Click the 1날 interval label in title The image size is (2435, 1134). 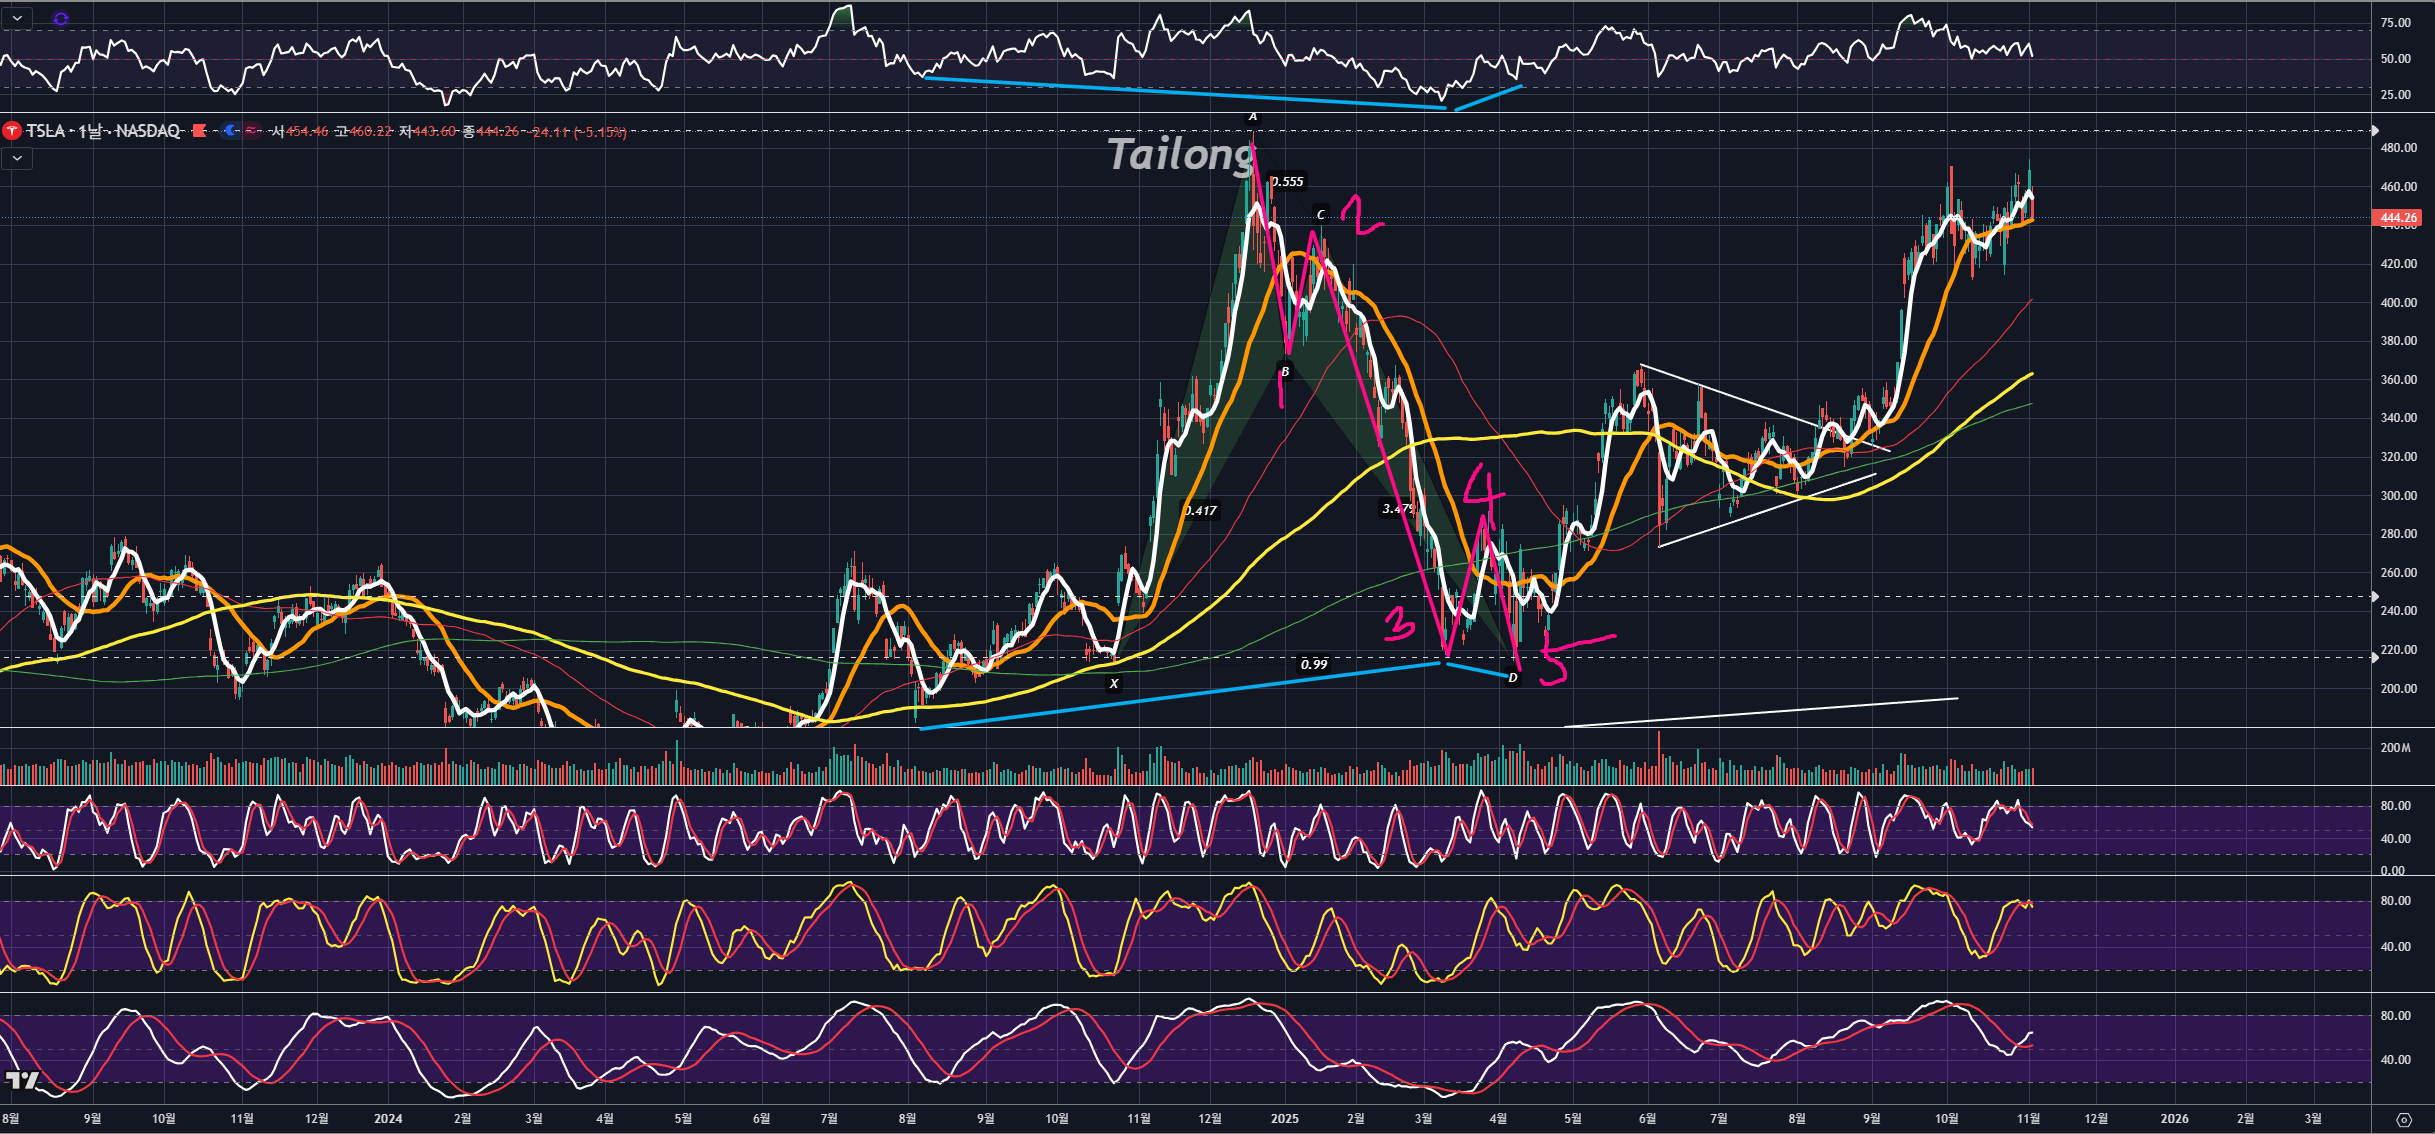tap(90, 131)
